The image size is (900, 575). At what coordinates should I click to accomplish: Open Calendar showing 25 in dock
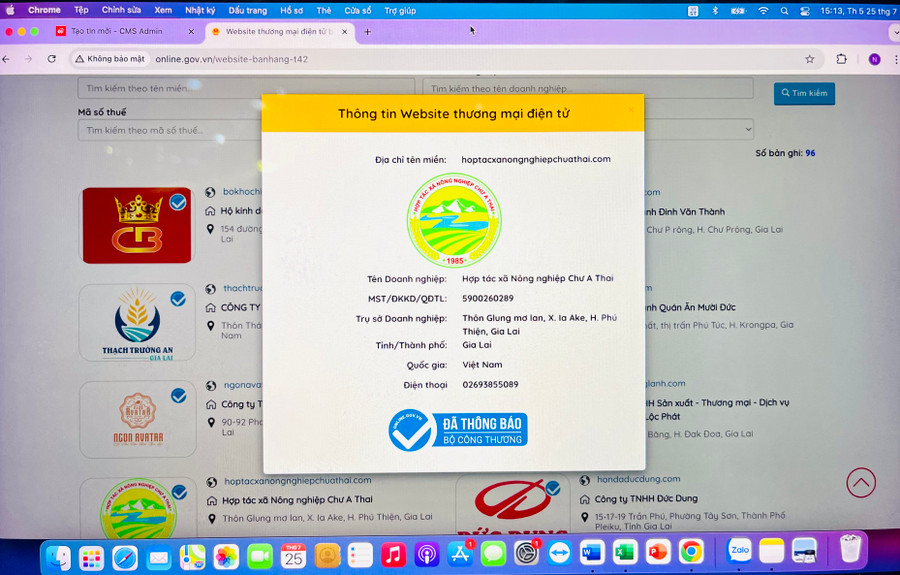[x=293, y=556]
